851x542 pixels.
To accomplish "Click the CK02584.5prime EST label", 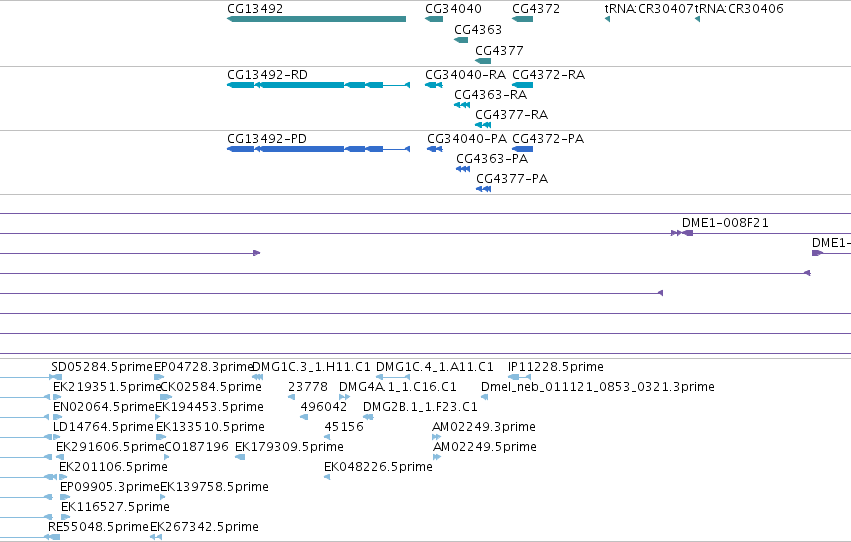I will click(x=211, y=387).
